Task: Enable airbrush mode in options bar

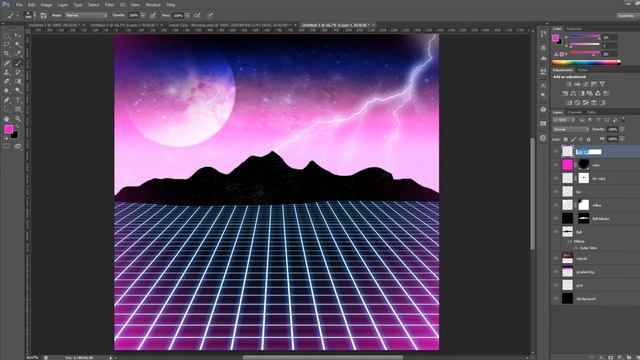Action: coord(197,16)
